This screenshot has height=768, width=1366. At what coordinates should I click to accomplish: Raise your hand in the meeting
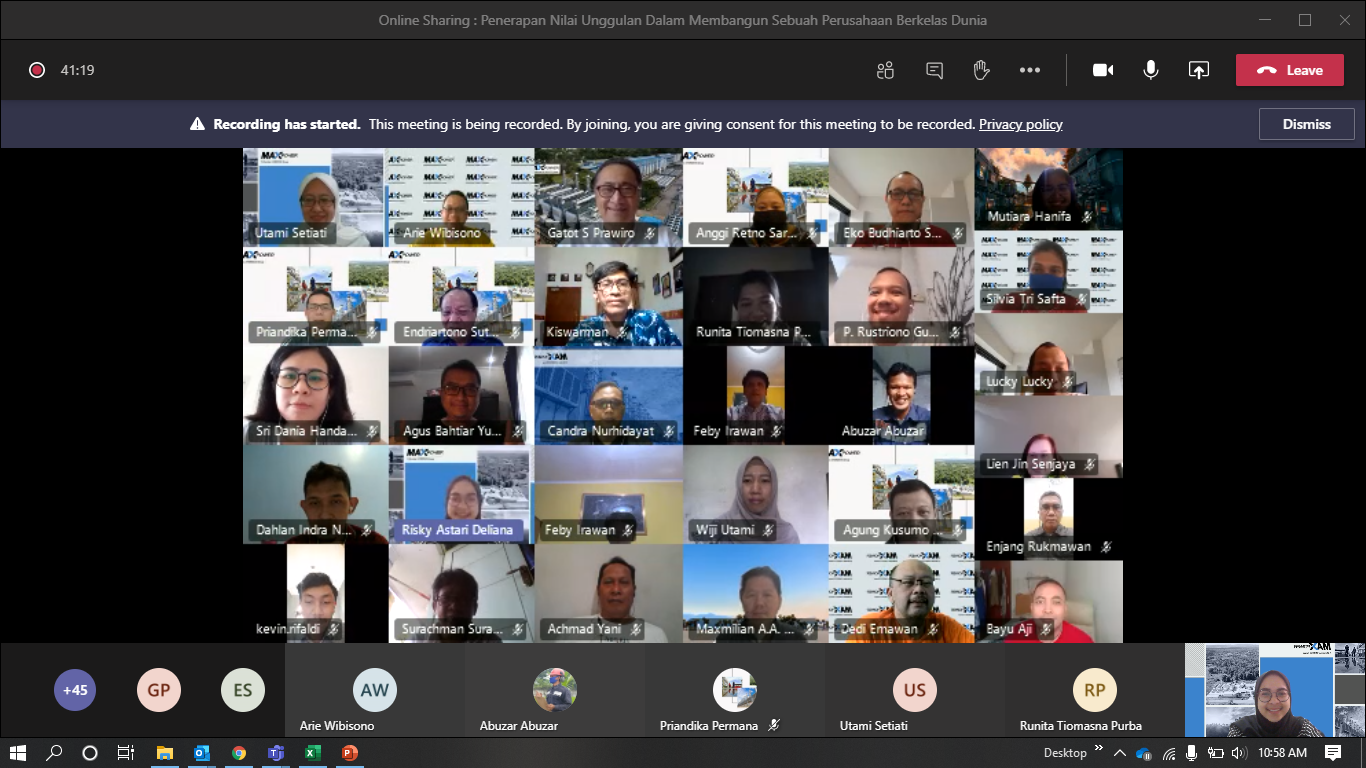982,70
